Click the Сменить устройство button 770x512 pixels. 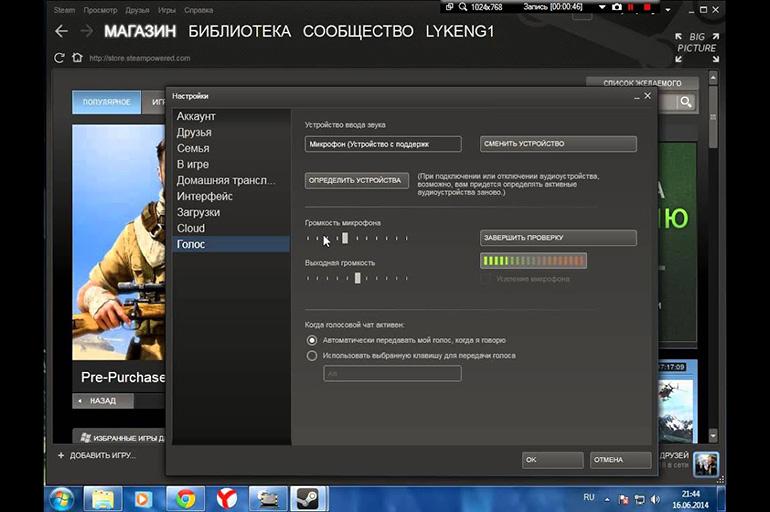pos(558,144)
